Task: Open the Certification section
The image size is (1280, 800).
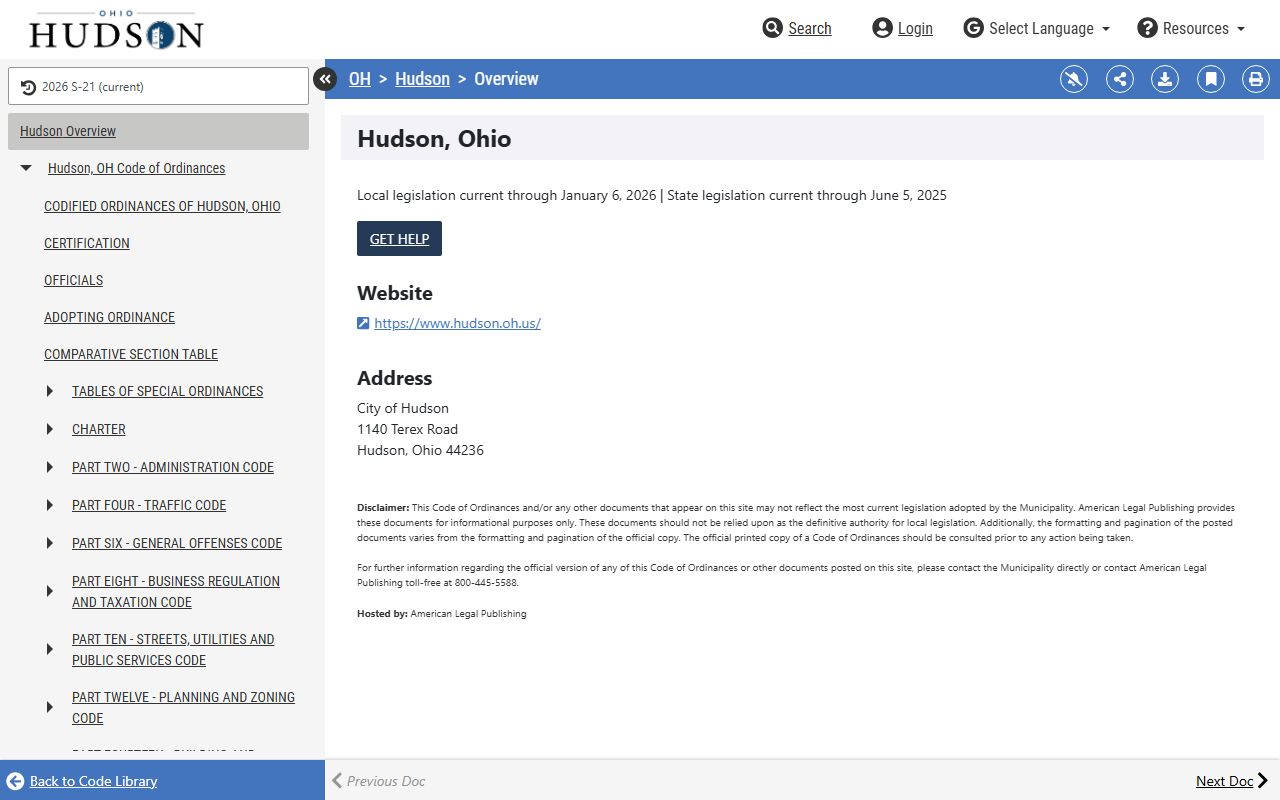Action: click(x=87, y=243)
